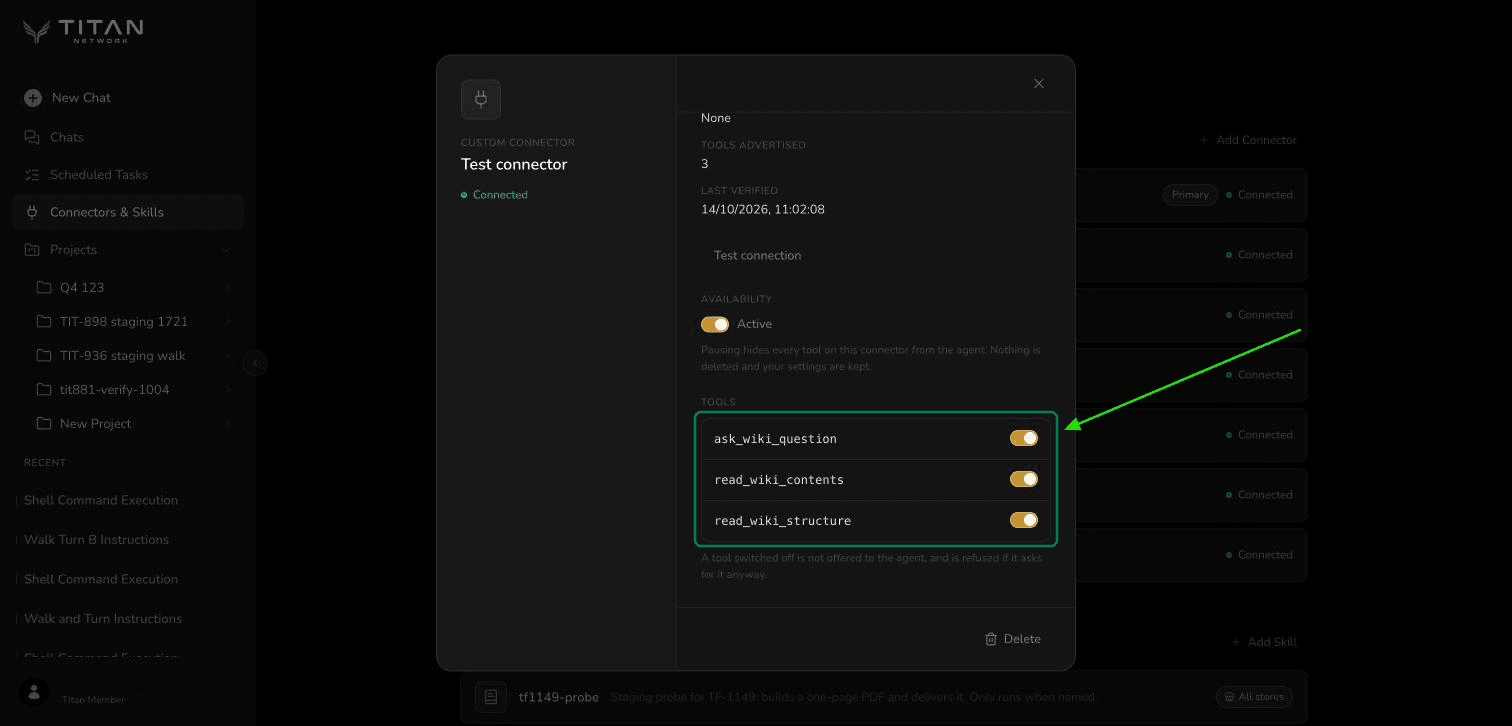Click the Projects folder icon

pyautogui.click(x=32, y=250)
